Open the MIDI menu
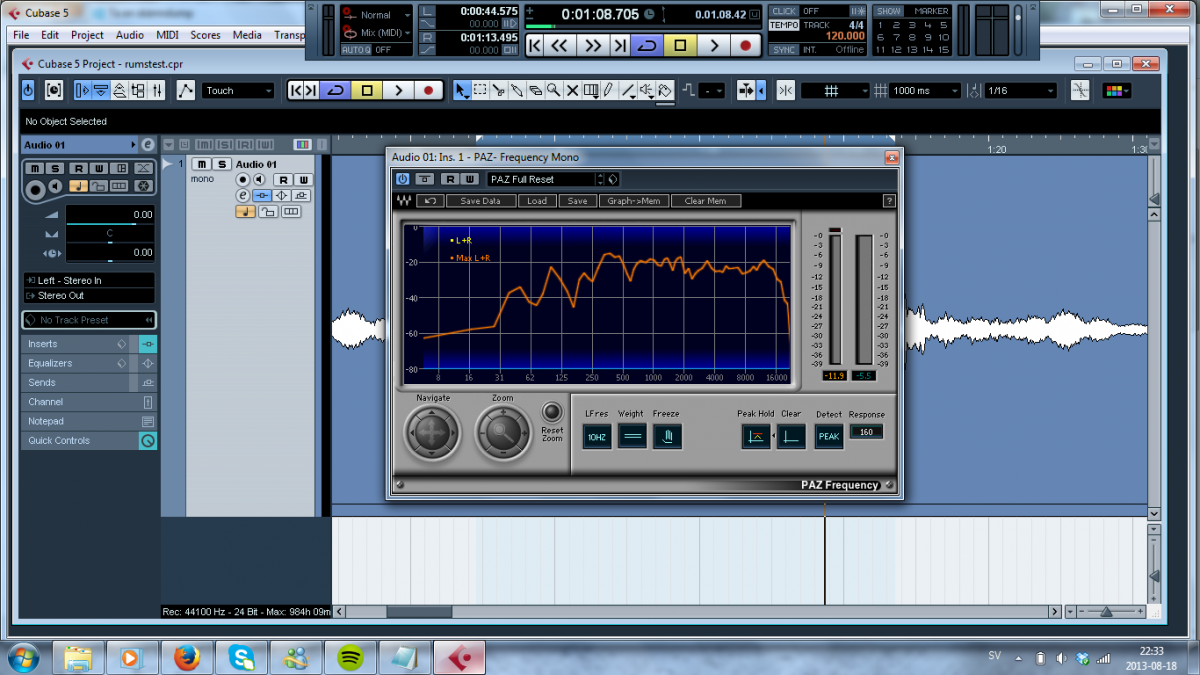1200x675 pixels. point(167,35)
